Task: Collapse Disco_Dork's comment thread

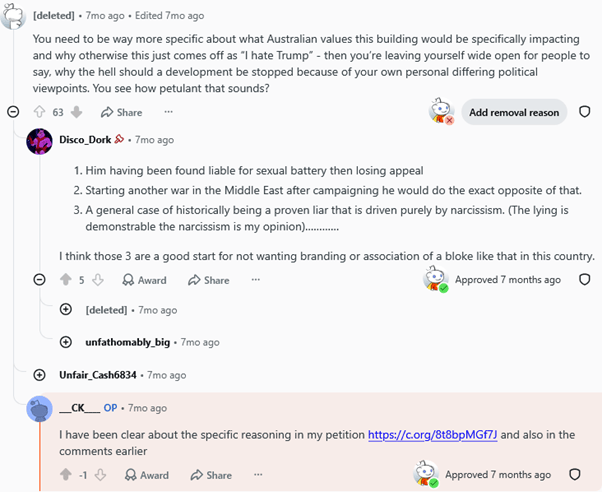Action: click(x=39, y=280)
